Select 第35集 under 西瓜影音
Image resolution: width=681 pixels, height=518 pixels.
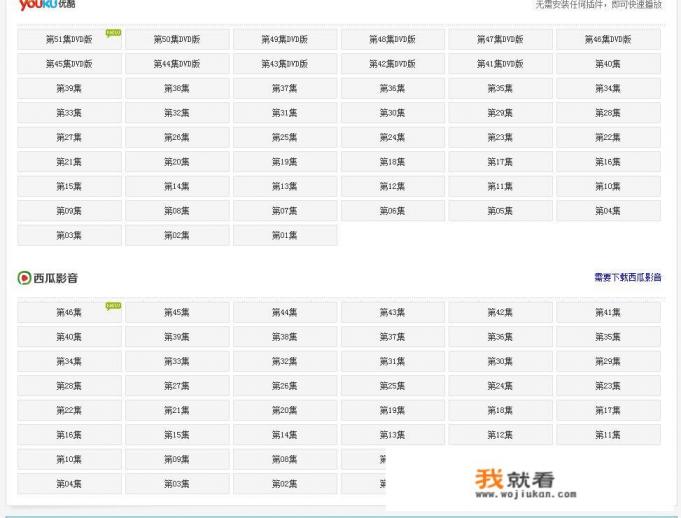[608, 337]
